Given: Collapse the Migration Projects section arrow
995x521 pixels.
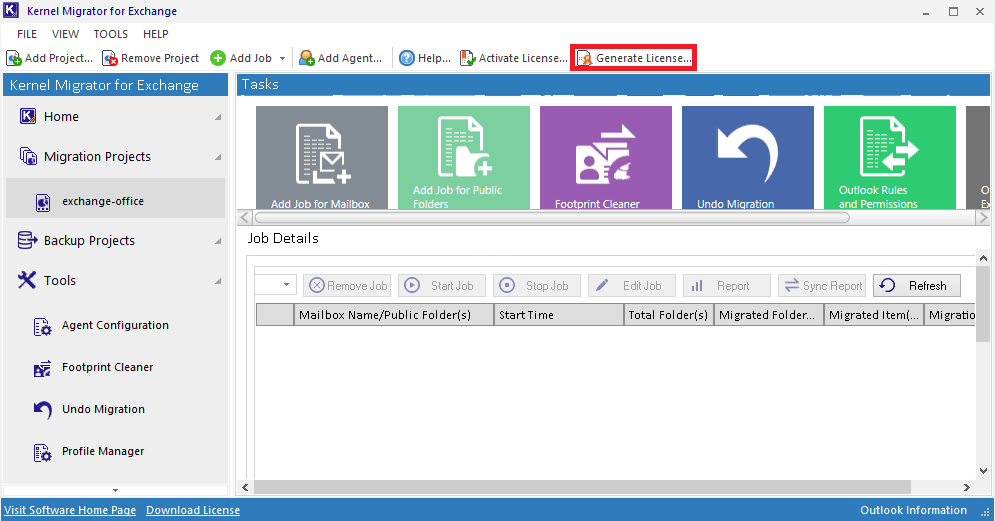Looking at the screenshot, I should coord(218,157).
